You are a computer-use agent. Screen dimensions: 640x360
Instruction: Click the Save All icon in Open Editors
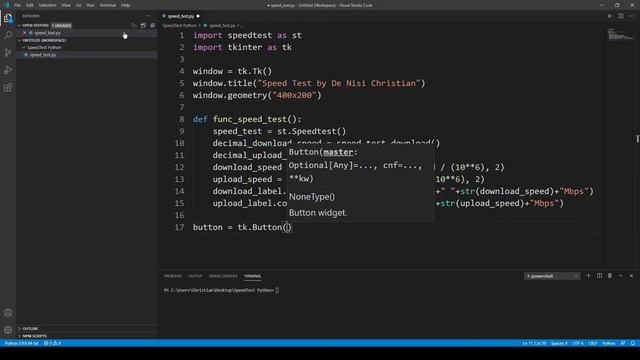143,25
